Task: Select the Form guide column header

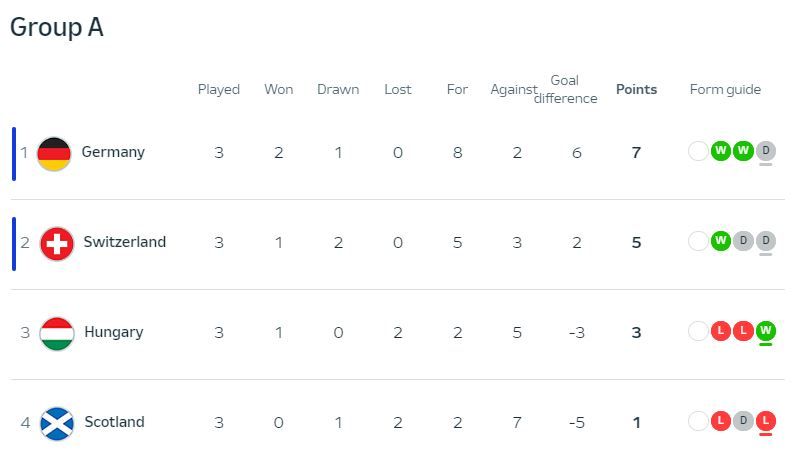Action: pos(725,89)
